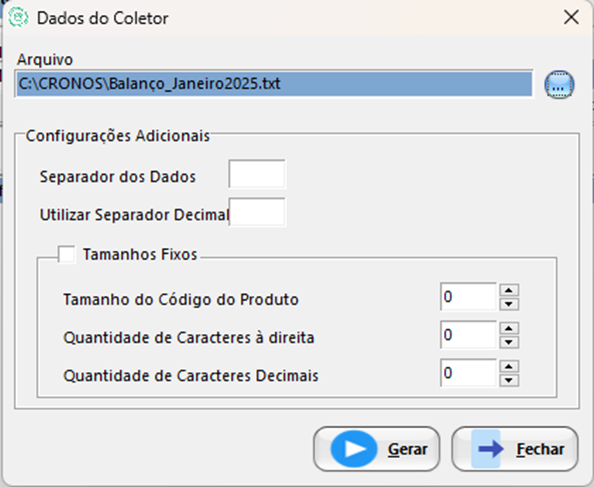
Task: Open the file browse ellipsis button
Action: [559, 85]
